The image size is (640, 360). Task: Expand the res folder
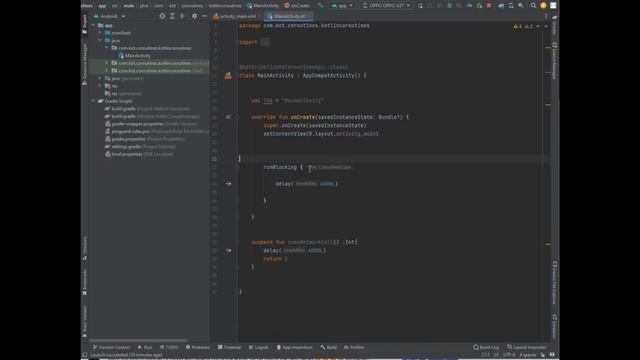tap(100, 86)
